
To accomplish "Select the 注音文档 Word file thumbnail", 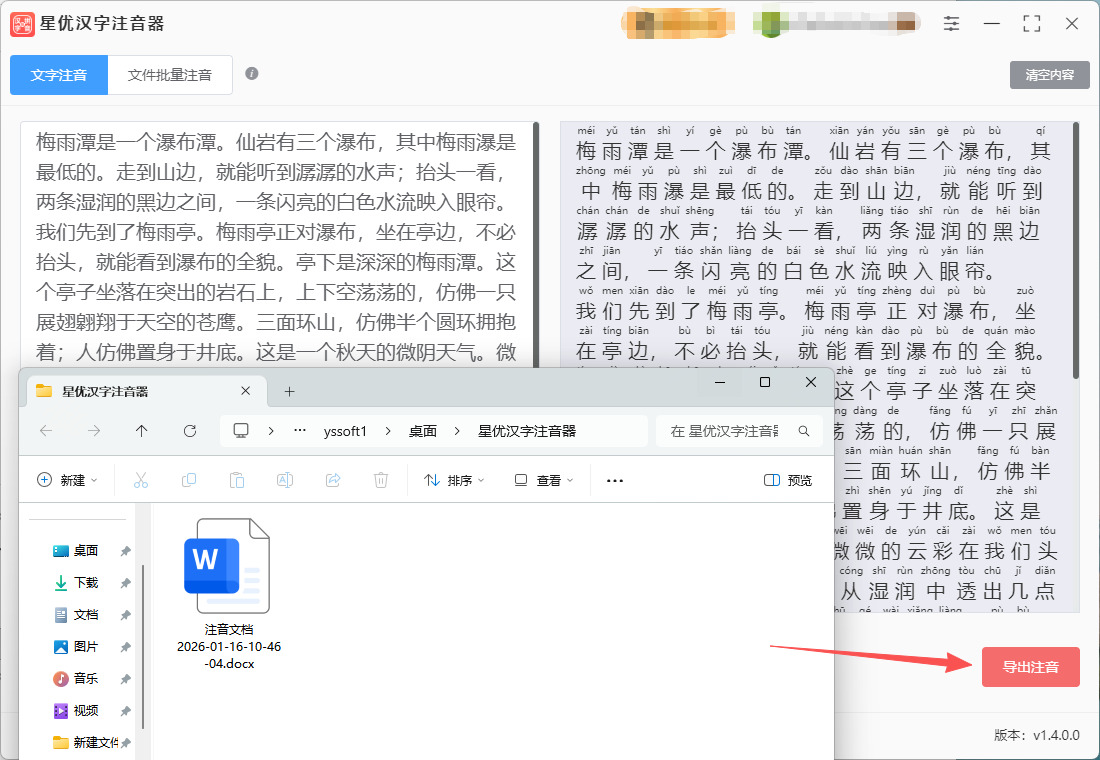I will point(227,566).
